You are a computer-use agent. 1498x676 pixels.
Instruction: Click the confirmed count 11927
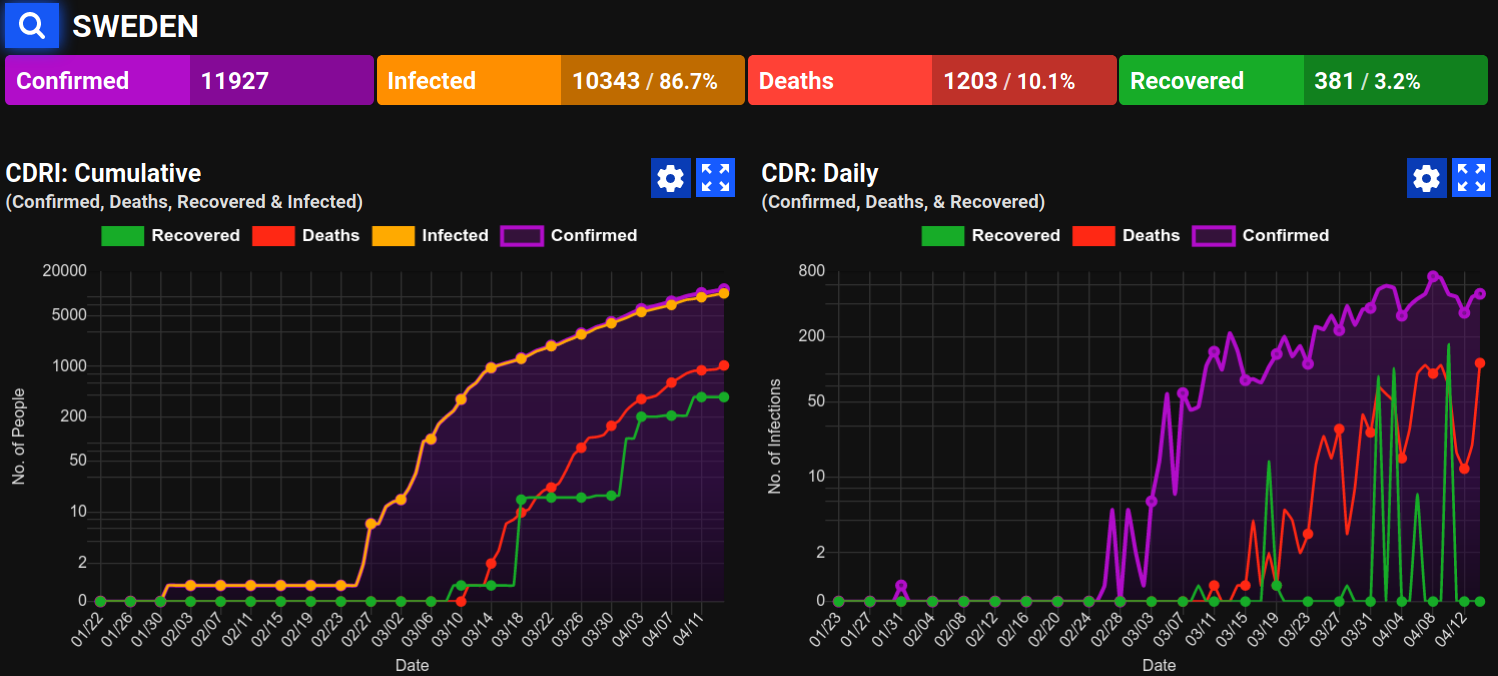pos(235,81)
